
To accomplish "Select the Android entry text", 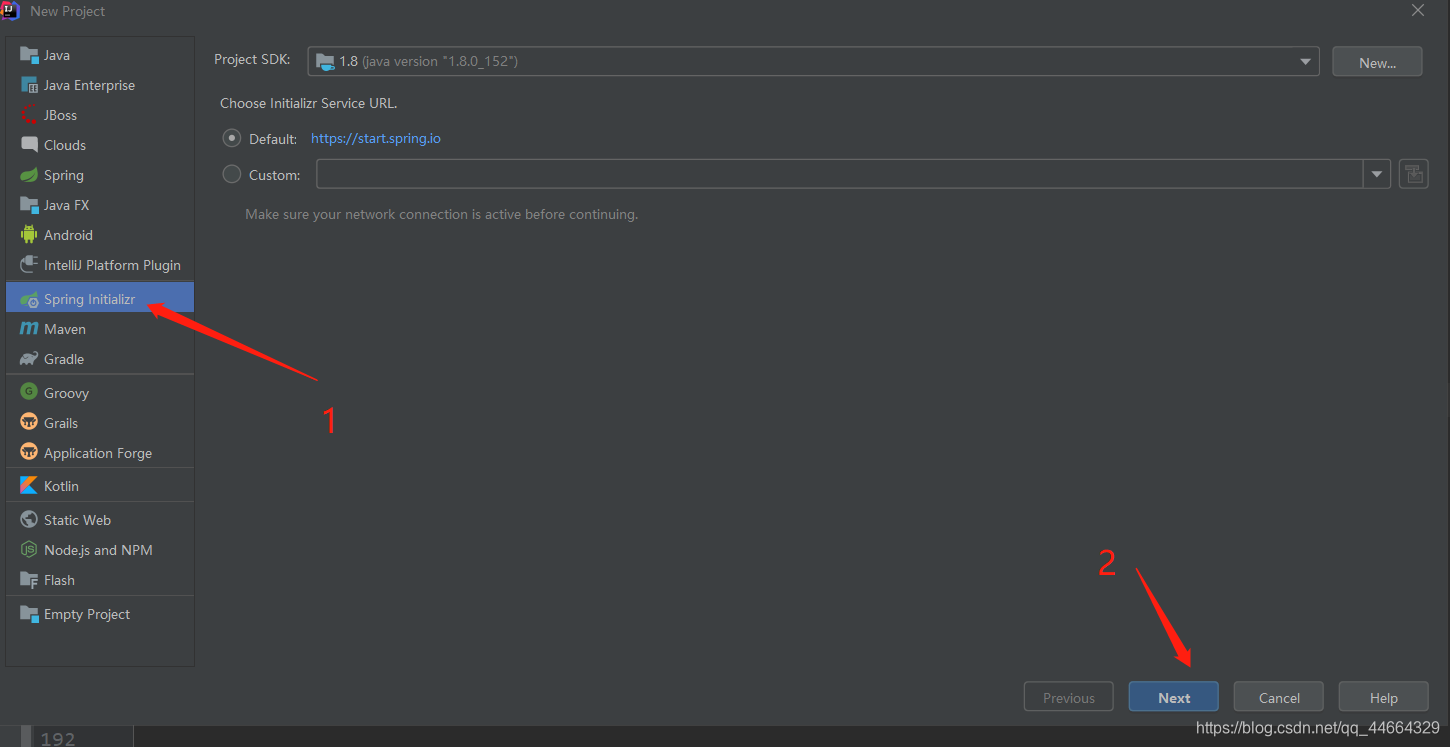I will tap(68, 235).
